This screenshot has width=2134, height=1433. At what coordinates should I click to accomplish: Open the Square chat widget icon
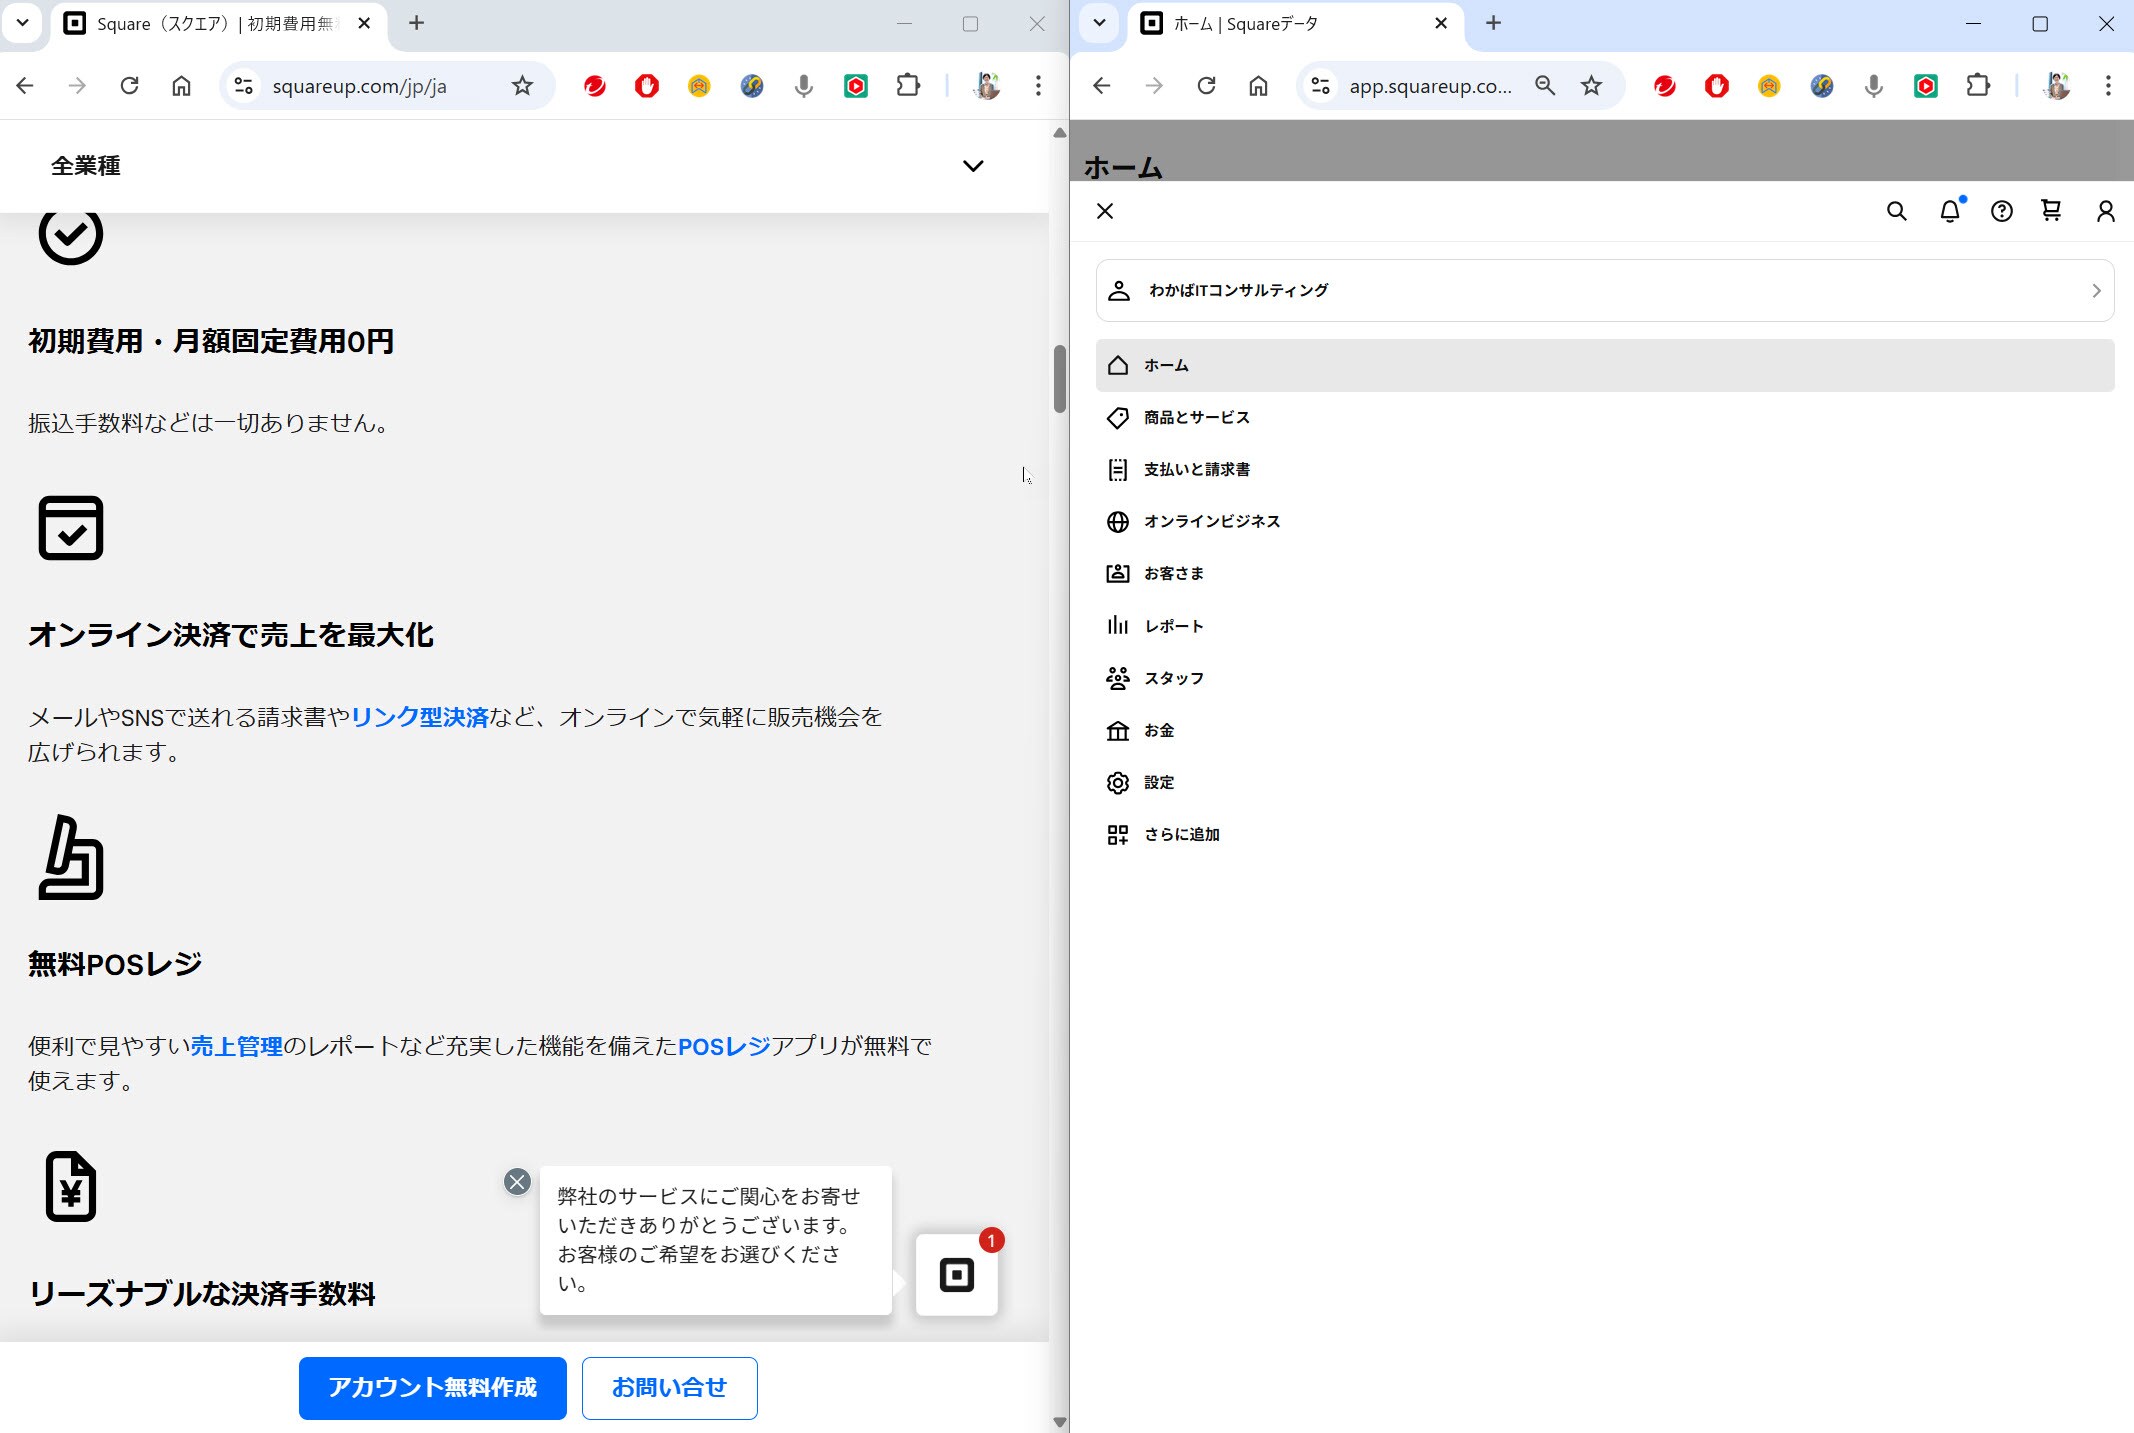pos(957,1275)
